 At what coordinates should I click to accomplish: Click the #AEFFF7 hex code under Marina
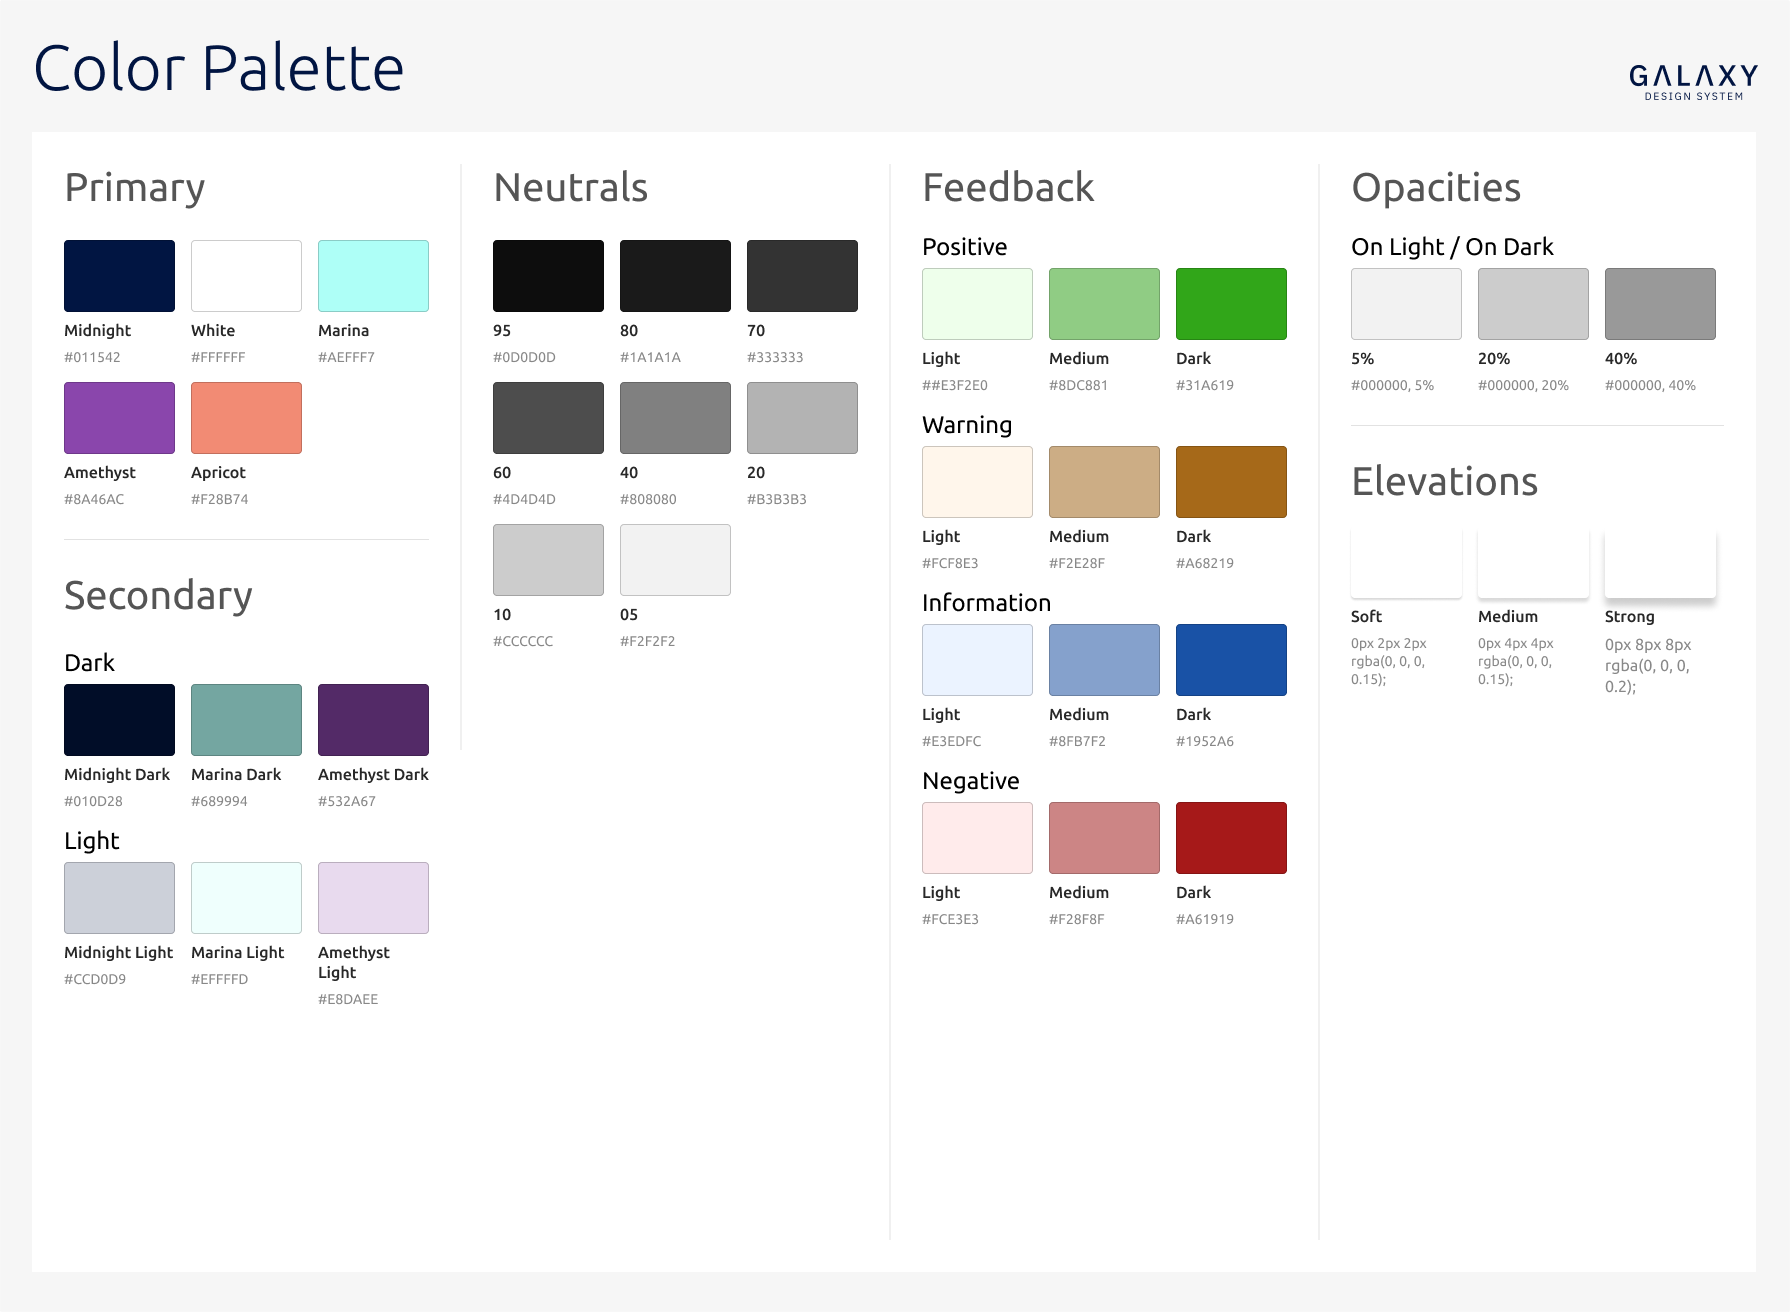(x=346, y=357)
